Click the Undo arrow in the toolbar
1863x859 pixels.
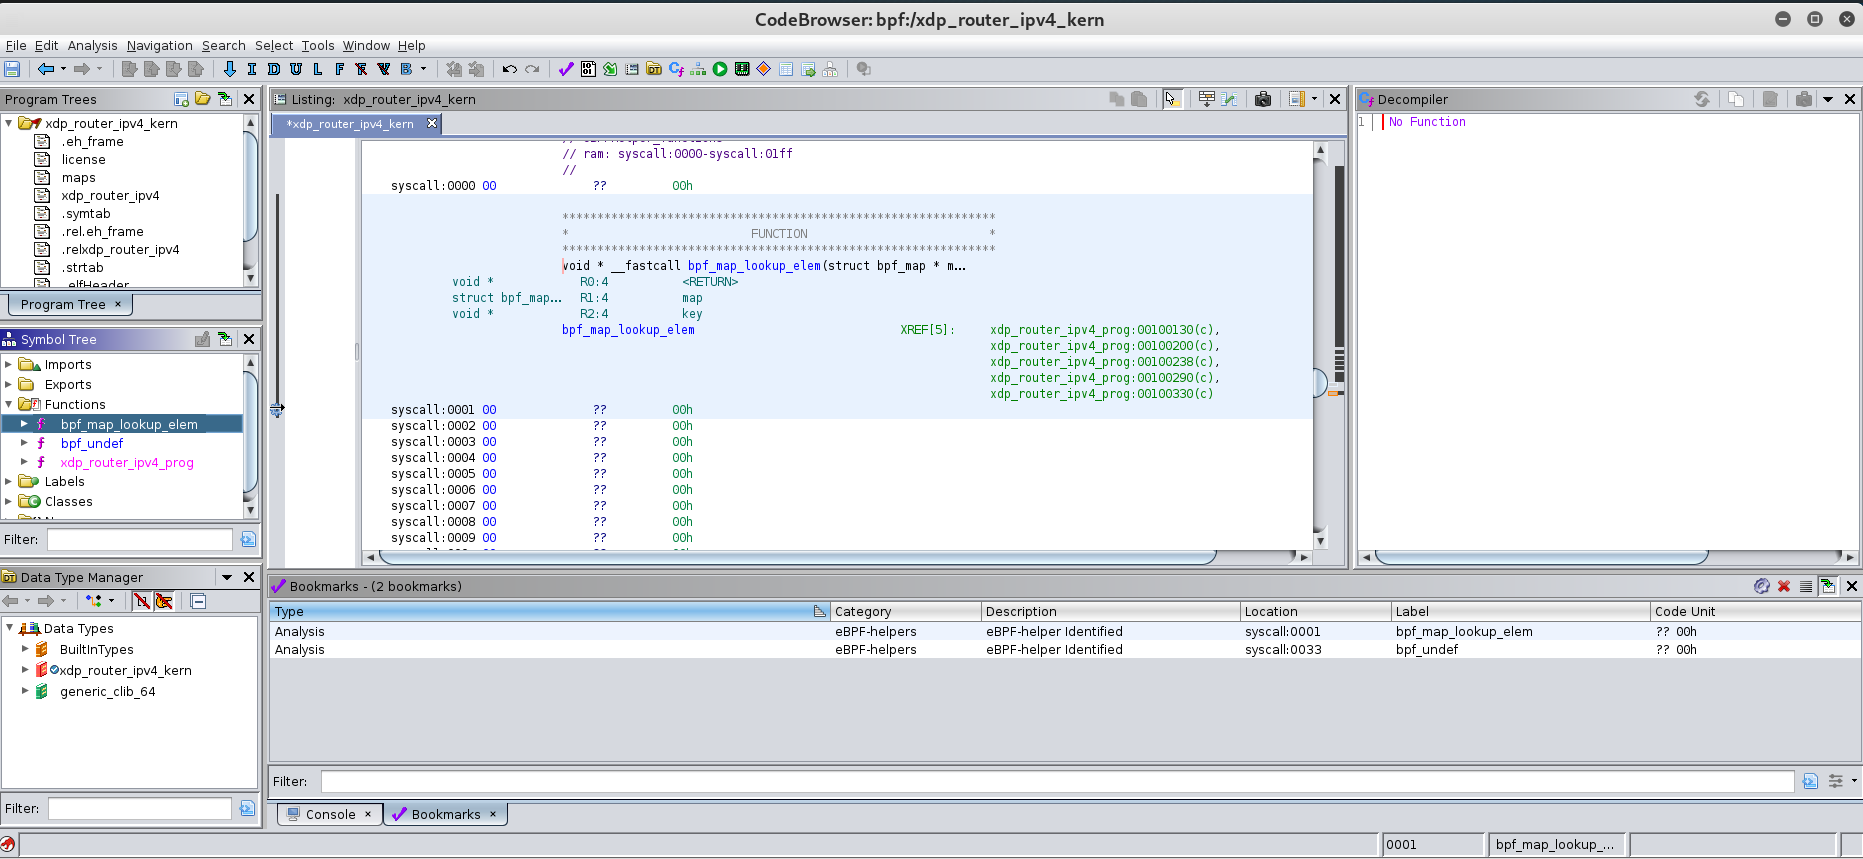(x=509, y=69)
